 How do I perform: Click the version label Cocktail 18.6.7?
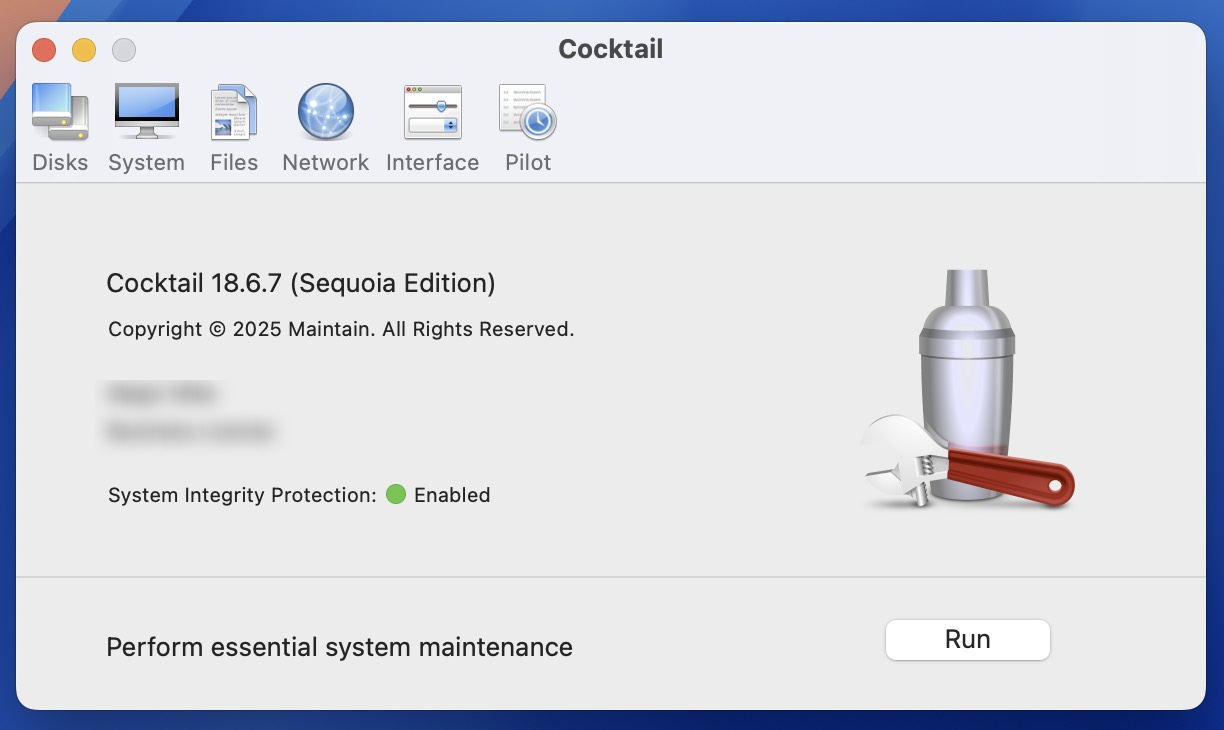pos(300,283)
